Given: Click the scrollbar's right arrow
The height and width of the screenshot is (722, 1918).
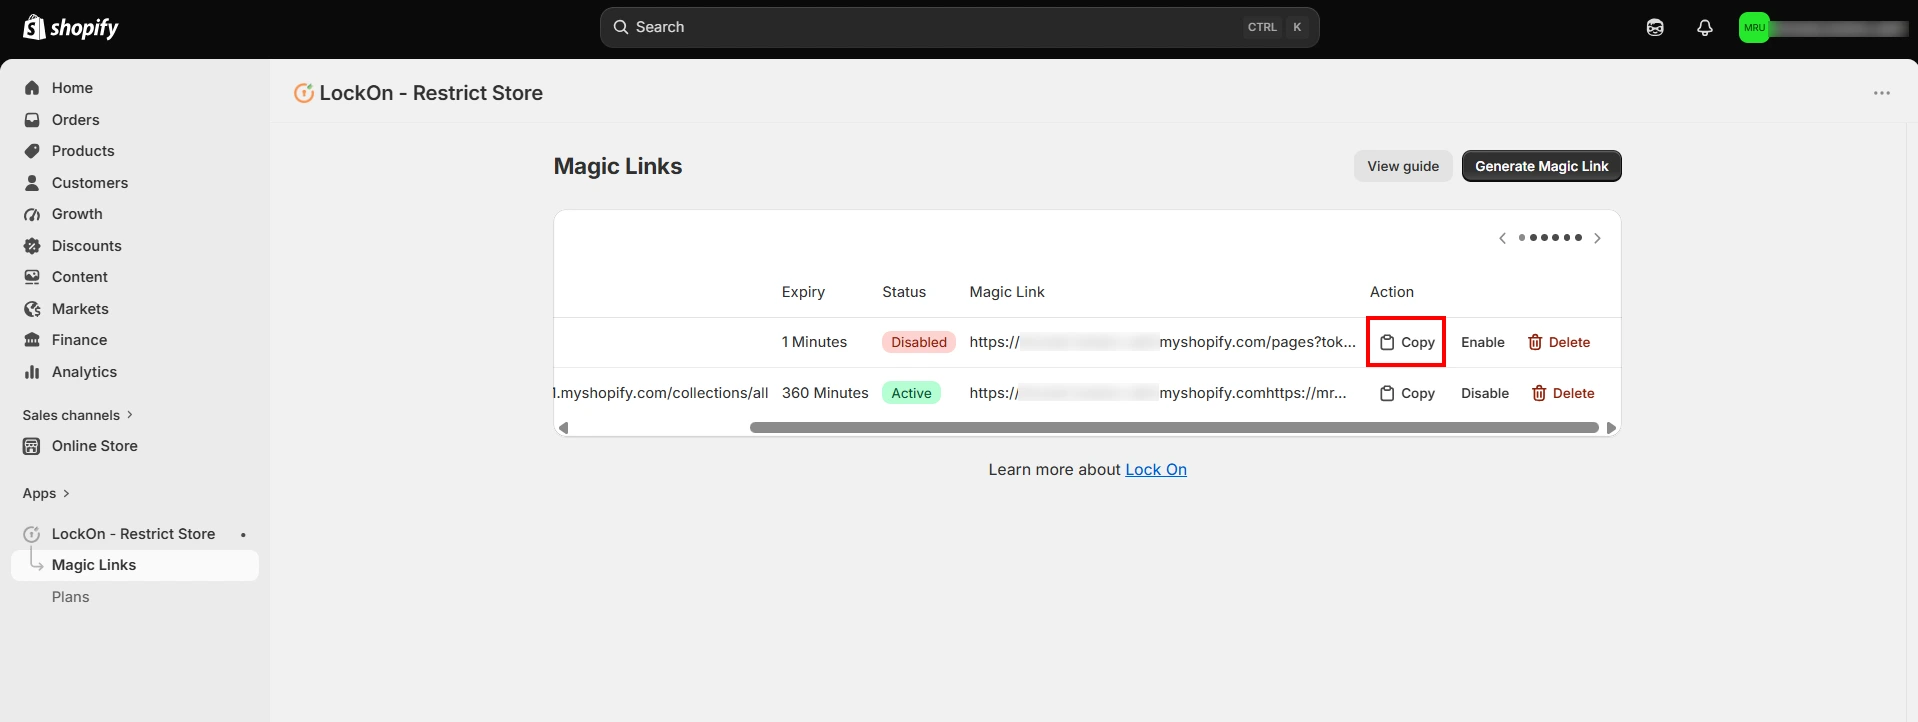Looking at the screenshot, I should (x=1611, y=428).
